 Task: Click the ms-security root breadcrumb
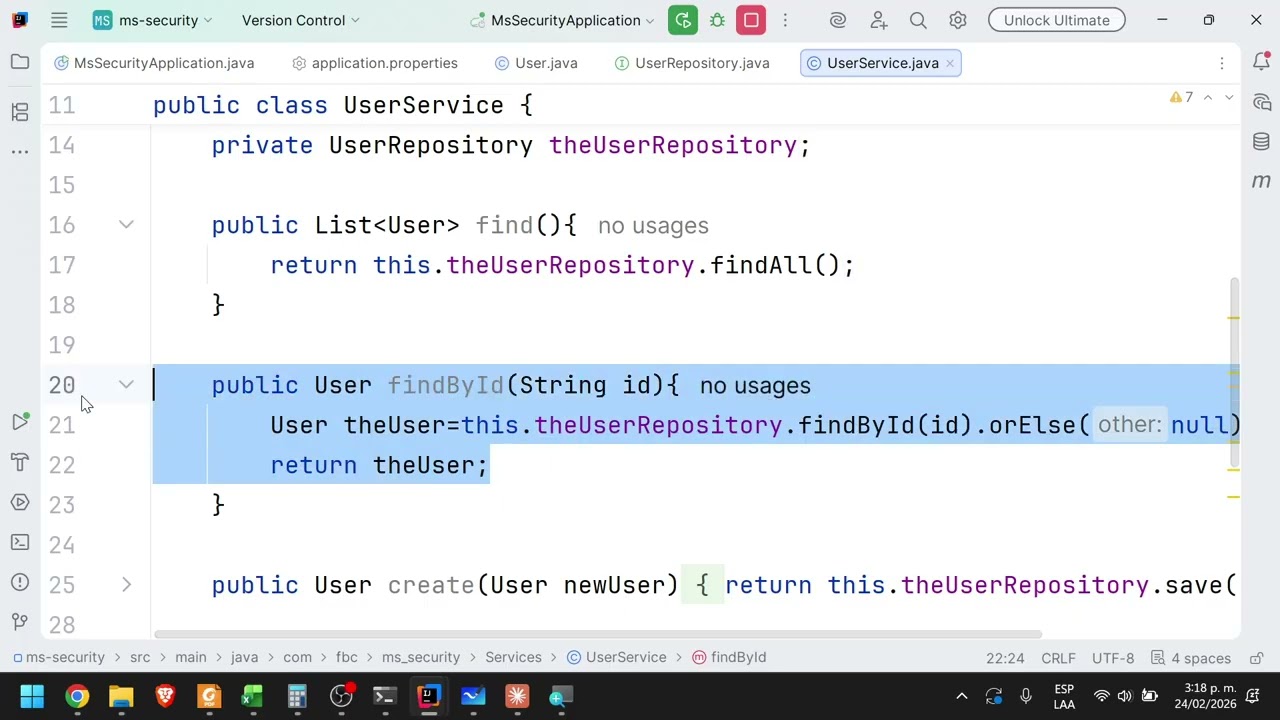pos(58,657)
